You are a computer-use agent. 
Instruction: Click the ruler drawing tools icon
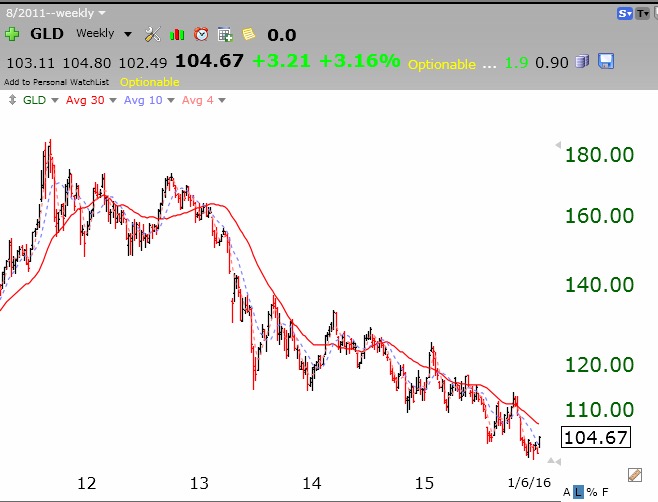(x=635, y=475)
